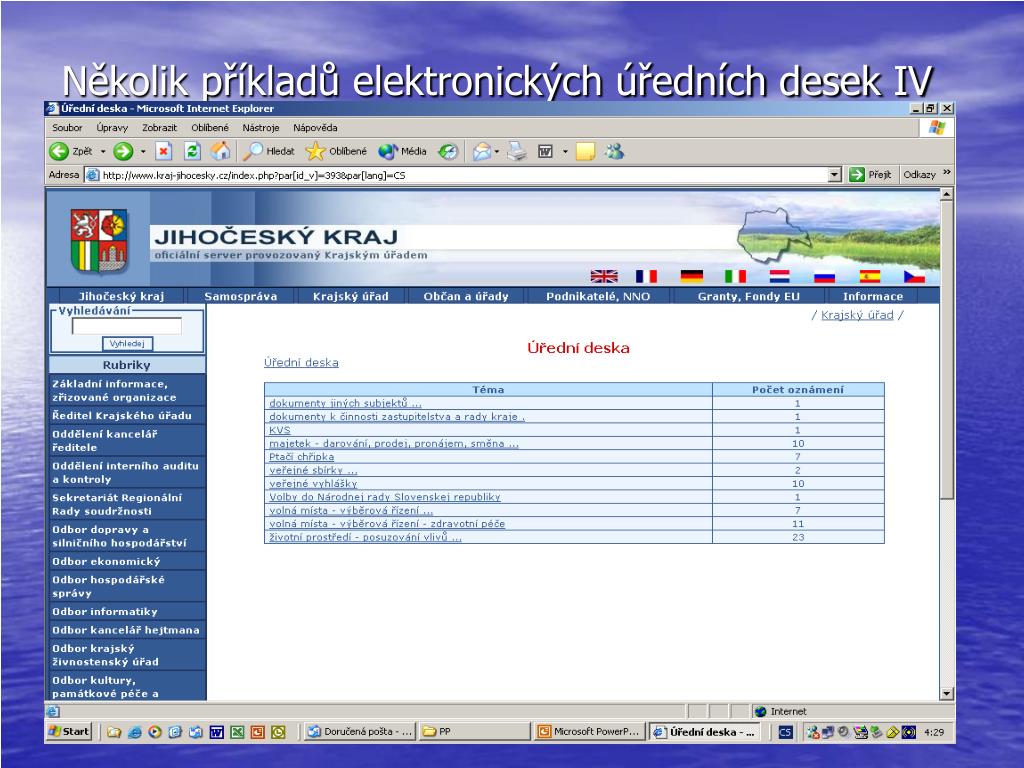This screenshot has height=768, width=1024.
Task: Open Mail button dropdown arrow
Action: [x=497, y=152]
